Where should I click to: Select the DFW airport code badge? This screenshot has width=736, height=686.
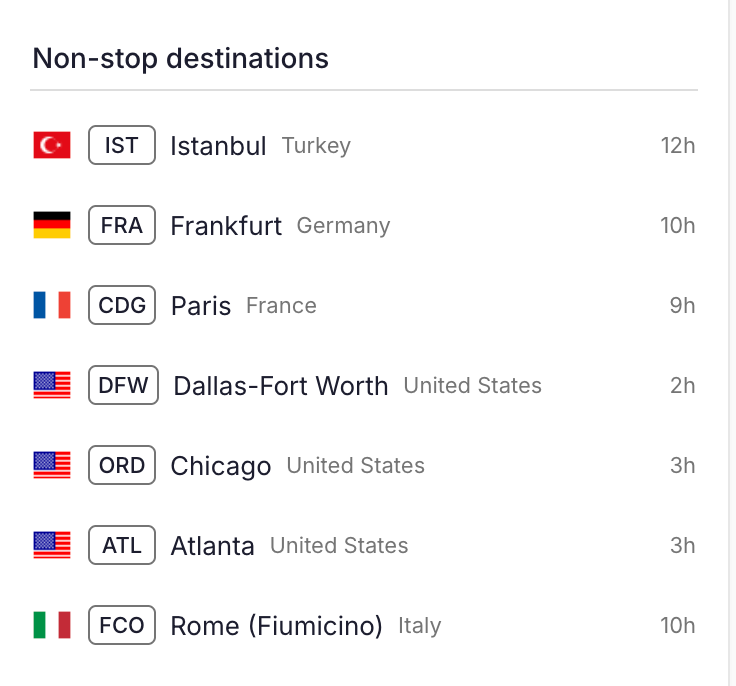tap(123, 386)
